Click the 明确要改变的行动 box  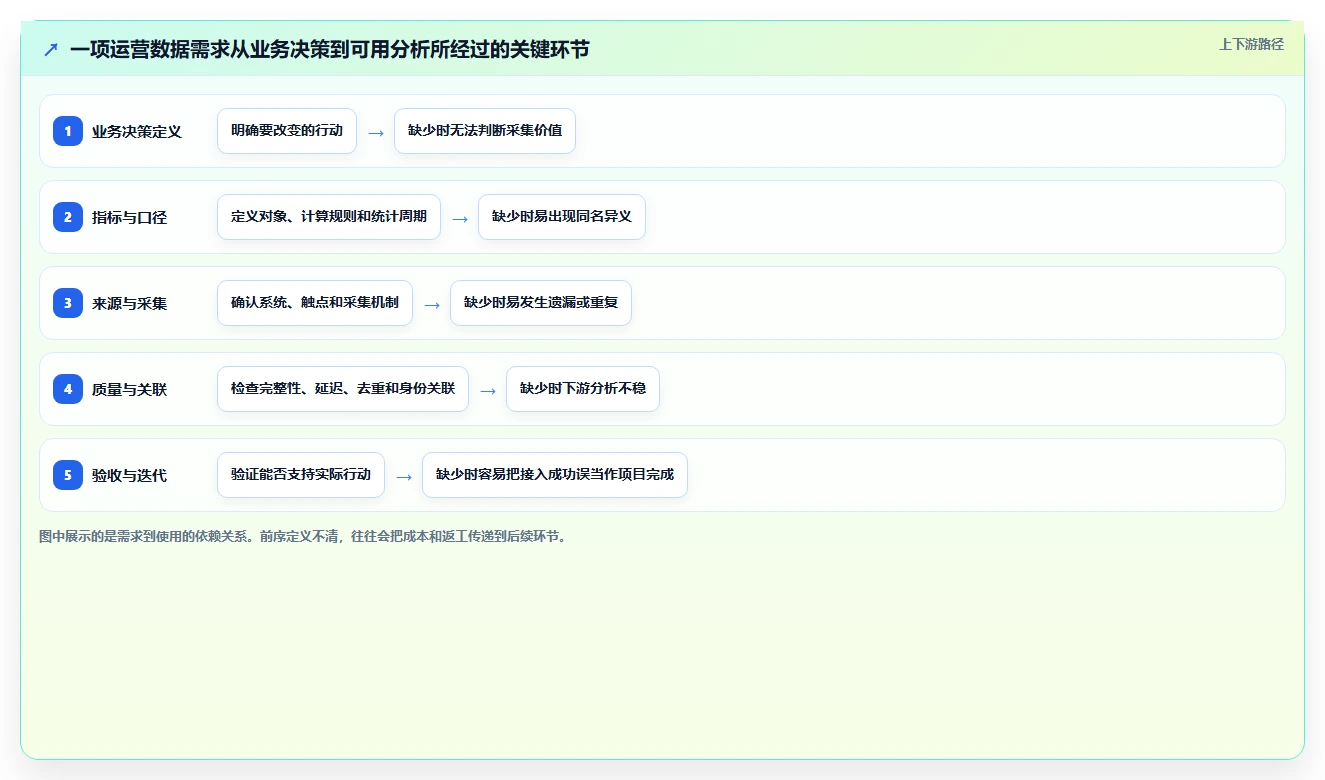click(287, 131)
